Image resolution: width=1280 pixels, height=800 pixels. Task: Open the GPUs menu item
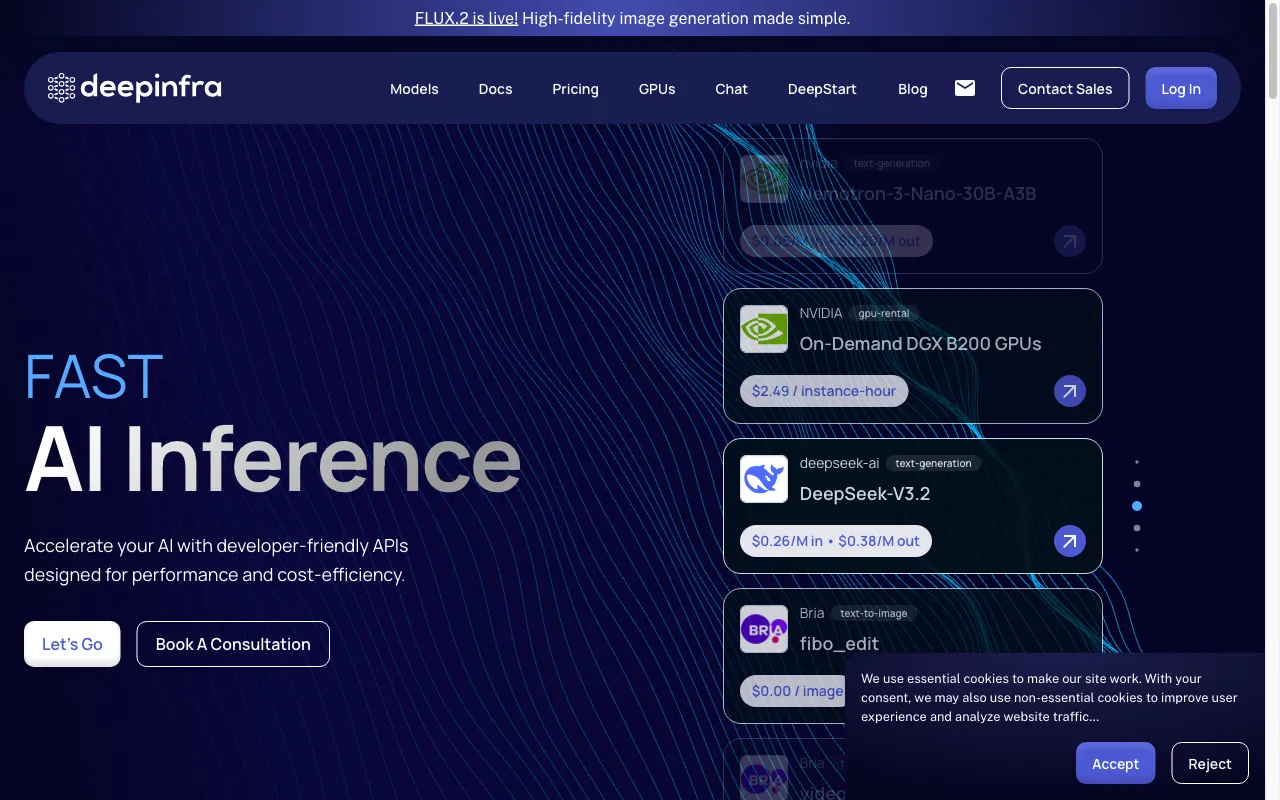point(657,89)
